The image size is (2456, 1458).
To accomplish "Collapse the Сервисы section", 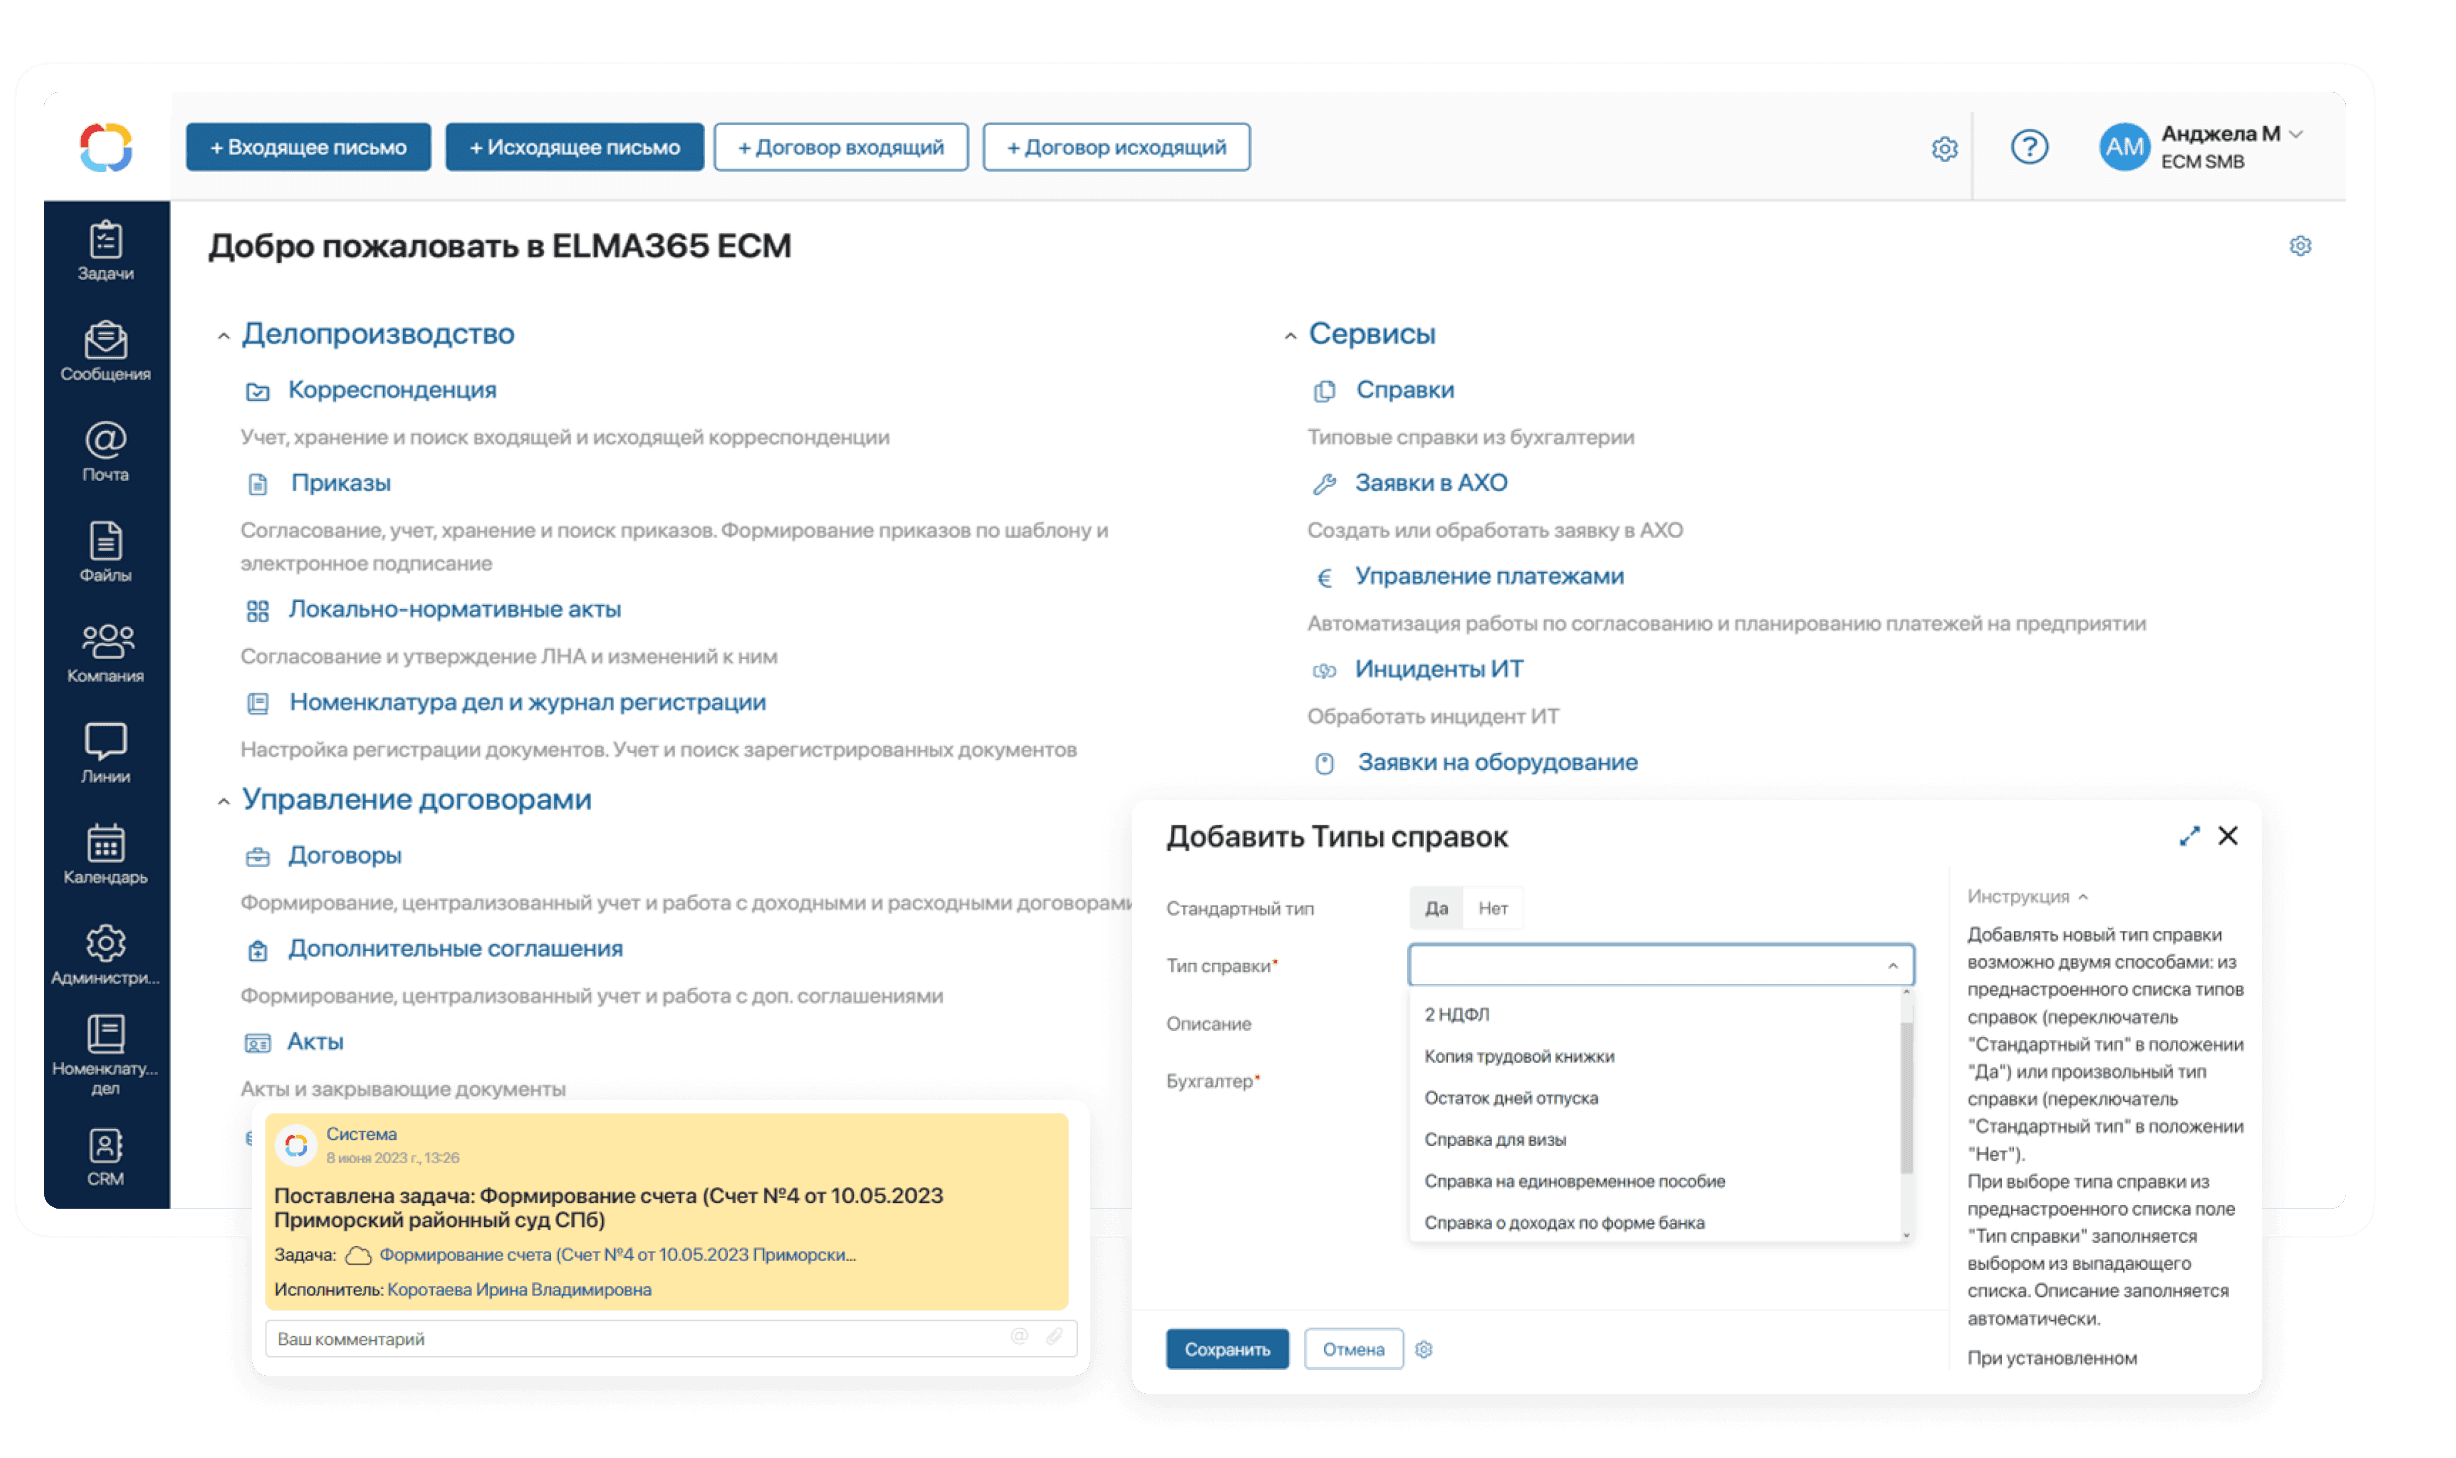I will (x=1290, y=337).
